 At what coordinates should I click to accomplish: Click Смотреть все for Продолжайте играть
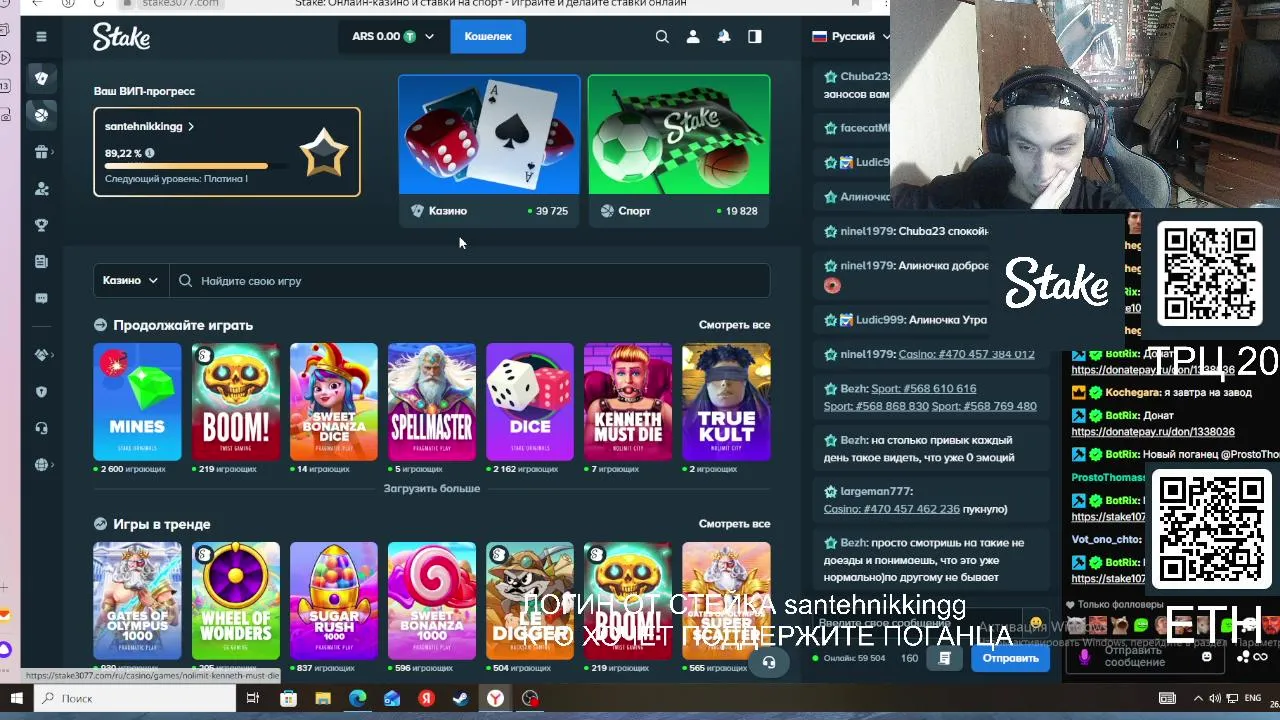pyautogui.click(x=734, y=325)
